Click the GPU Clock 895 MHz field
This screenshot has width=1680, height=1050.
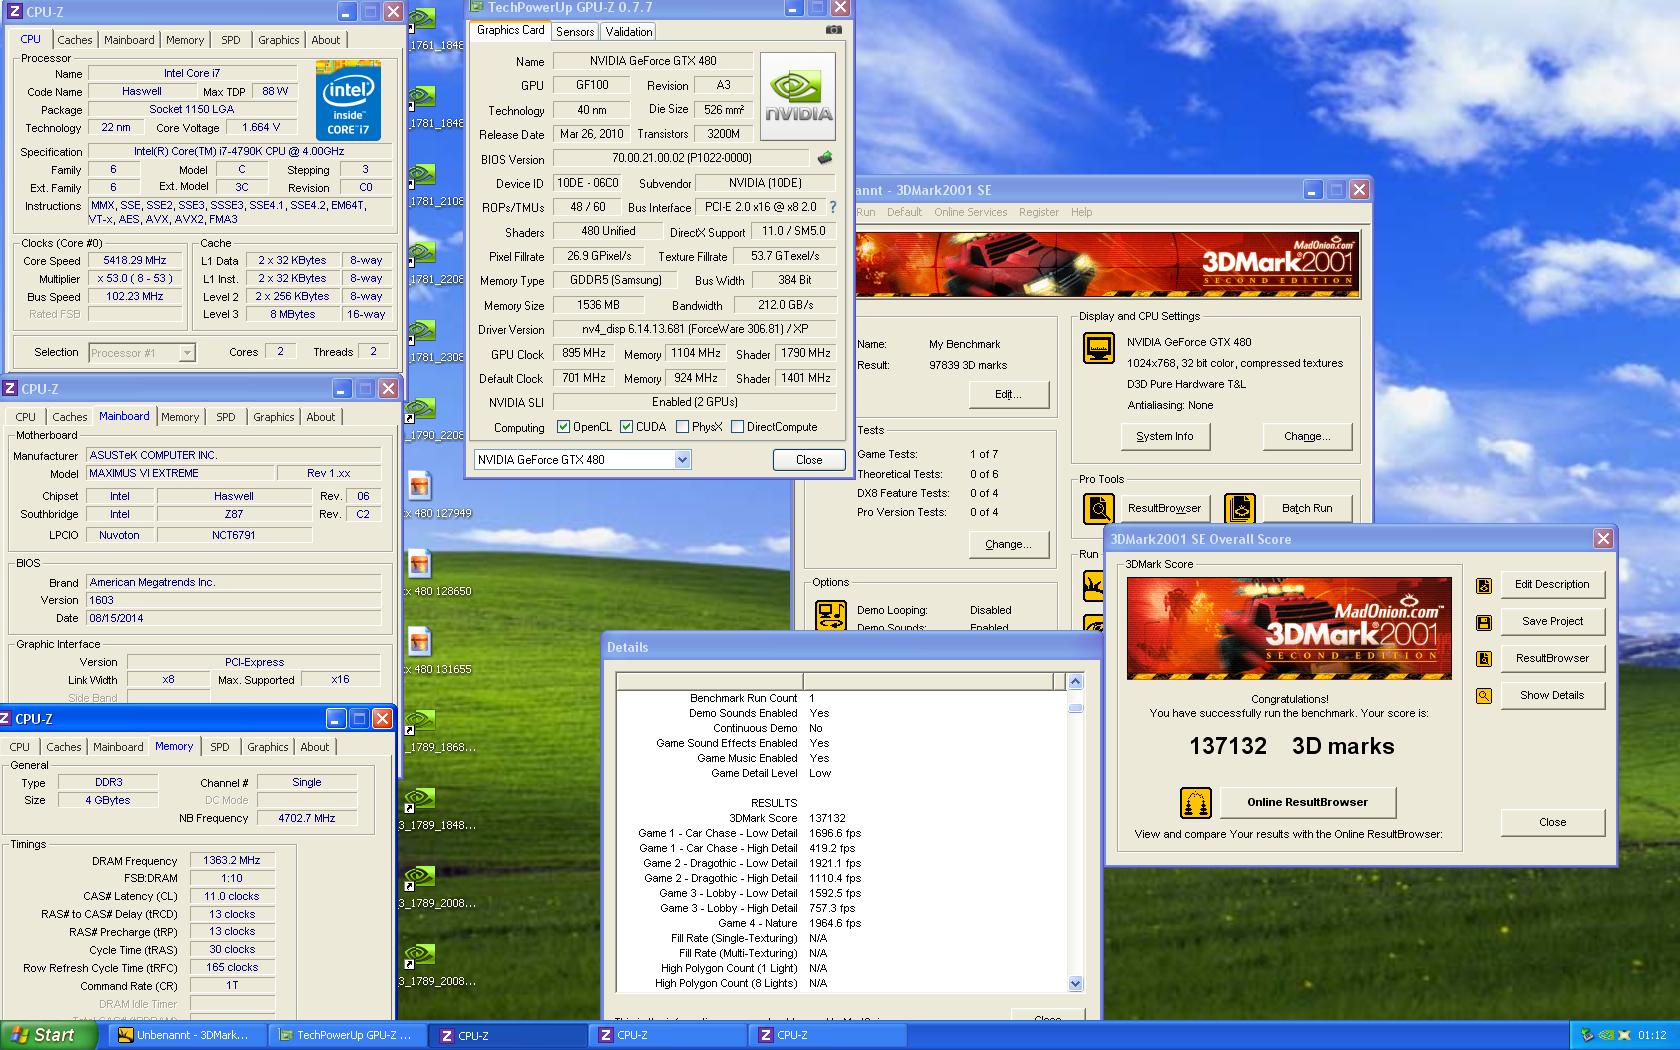tap(584, 353)
